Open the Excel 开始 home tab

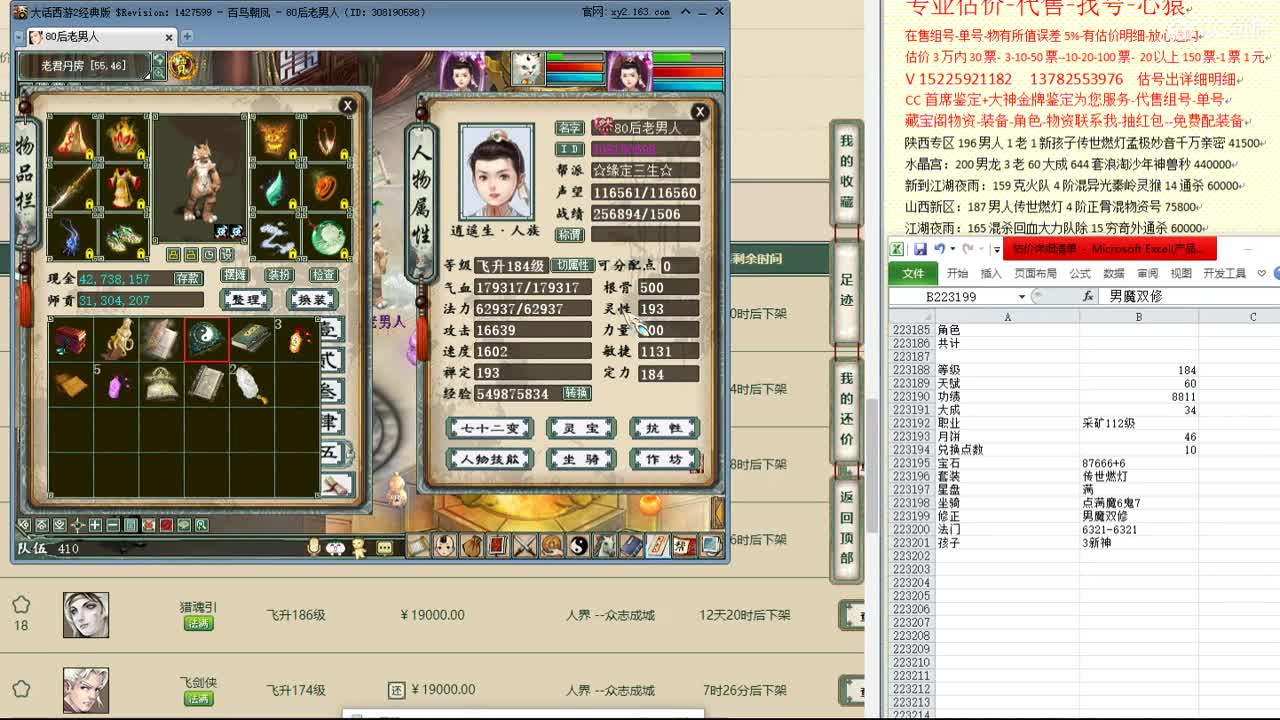click(957, 273)
